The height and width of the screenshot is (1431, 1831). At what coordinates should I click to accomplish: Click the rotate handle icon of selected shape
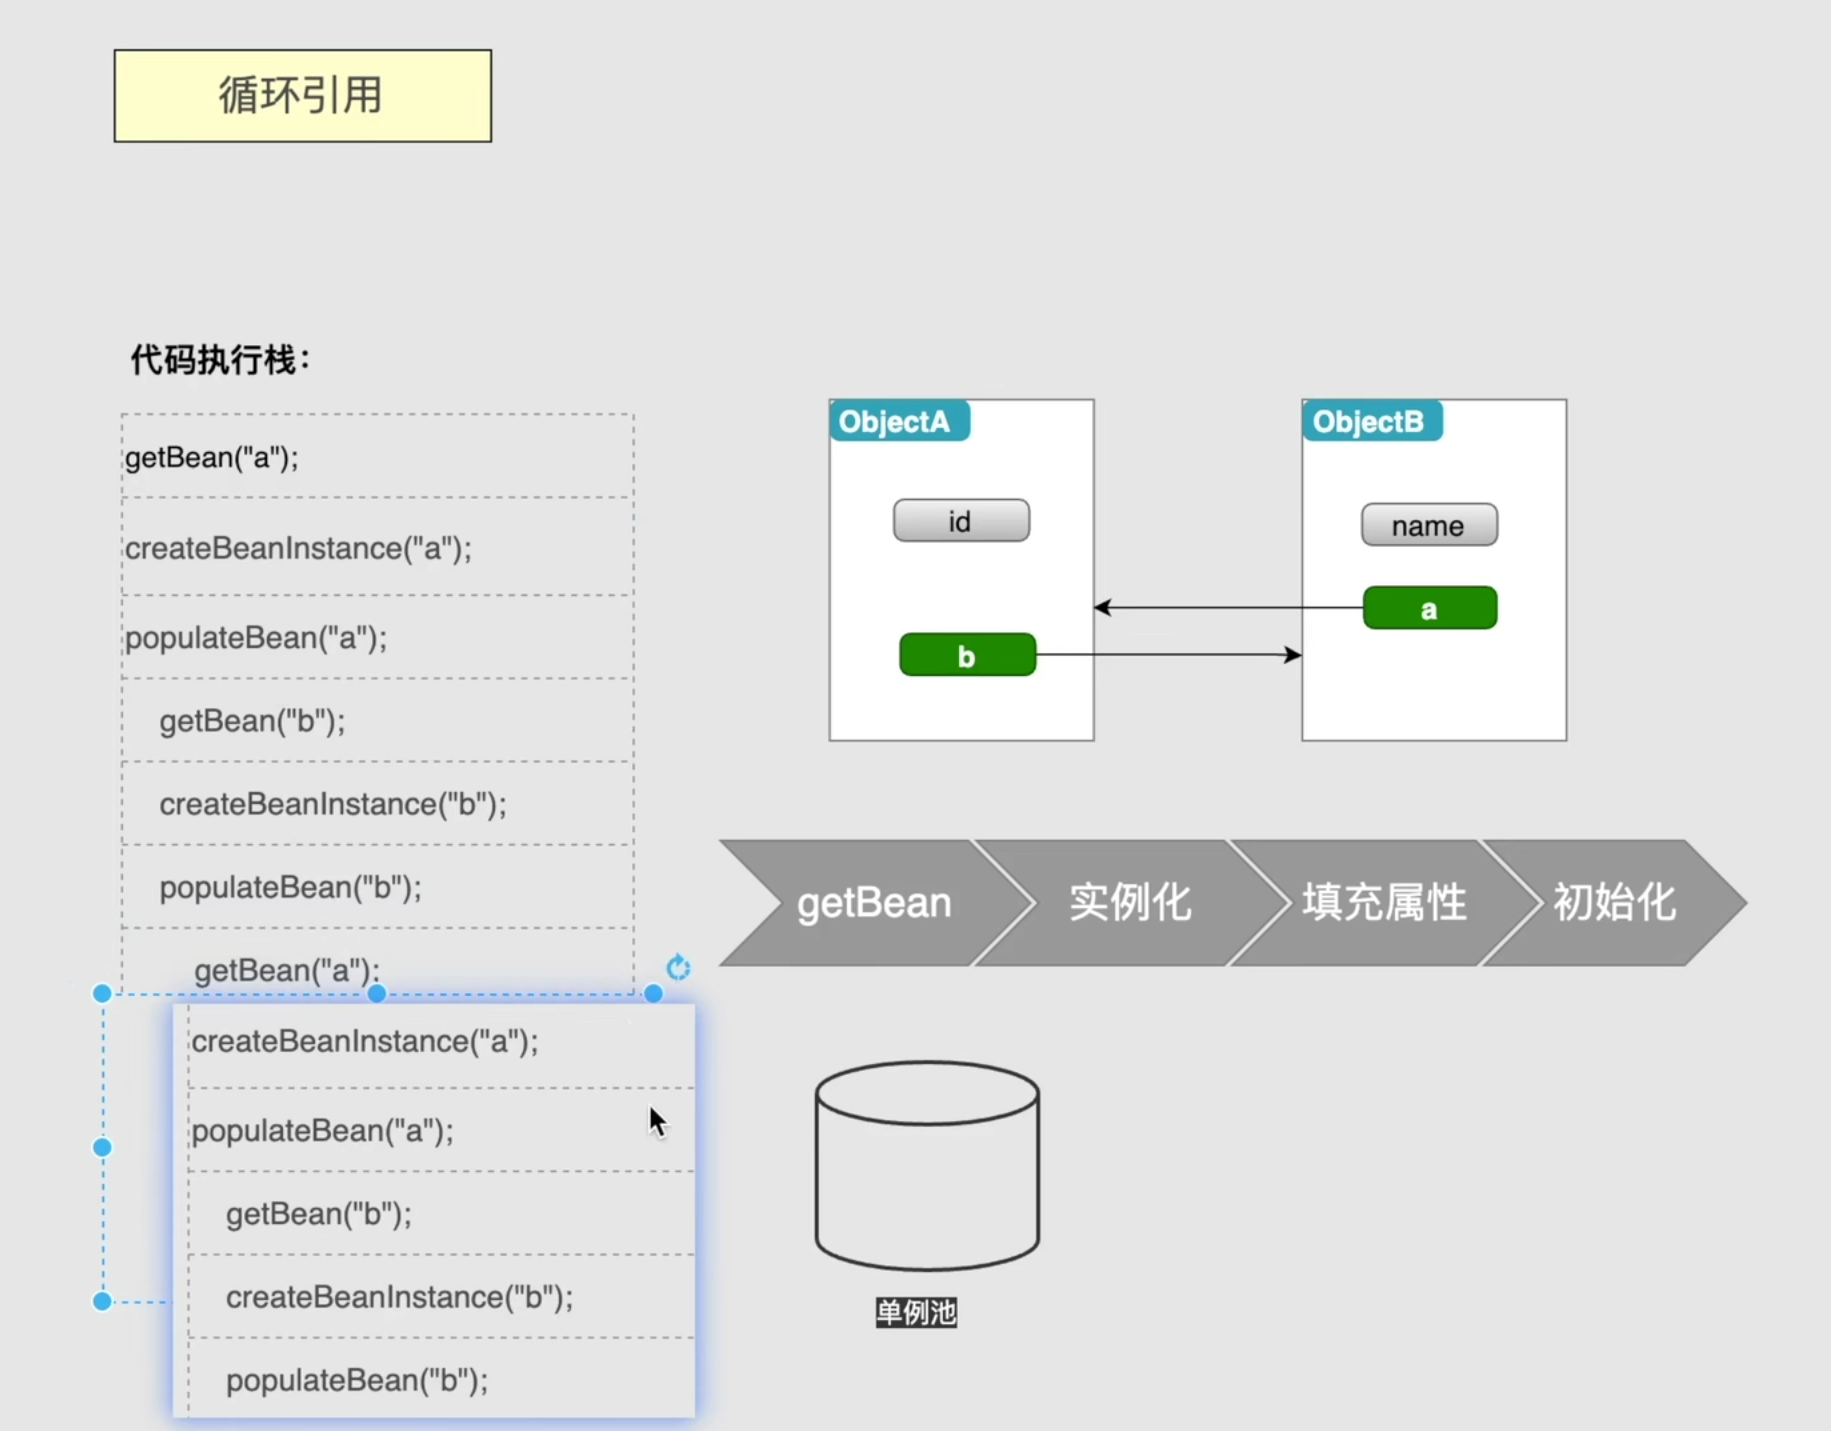678,967
